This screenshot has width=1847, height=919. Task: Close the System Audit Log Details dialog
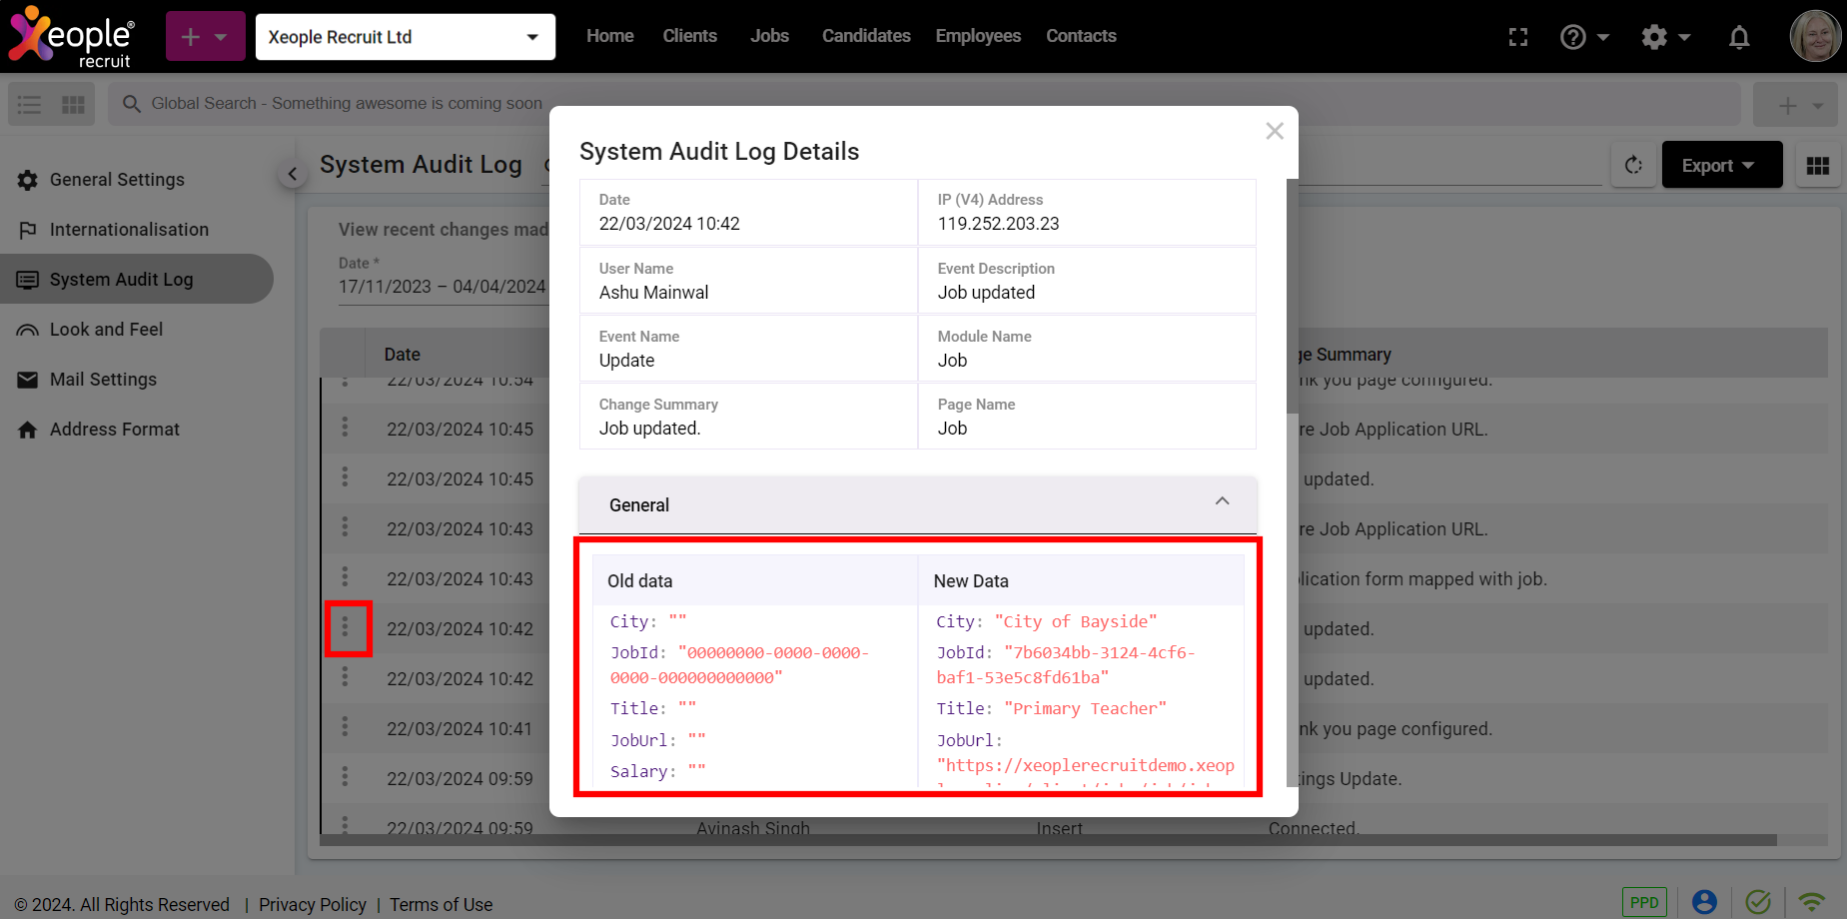pos(1274,131)
